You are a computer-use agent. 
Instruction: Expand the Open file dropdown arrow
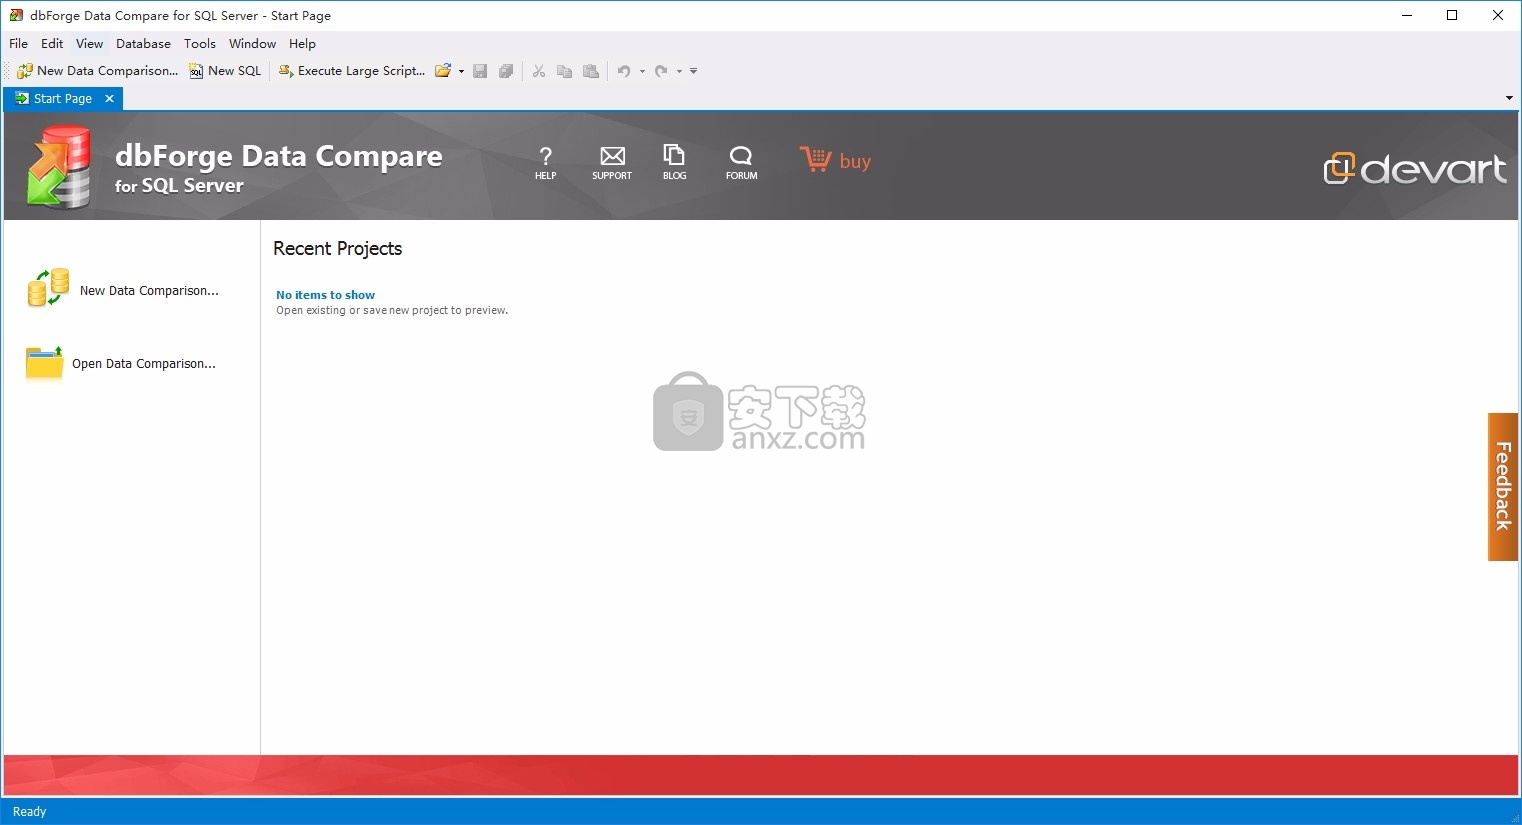(x=461, y=71)
